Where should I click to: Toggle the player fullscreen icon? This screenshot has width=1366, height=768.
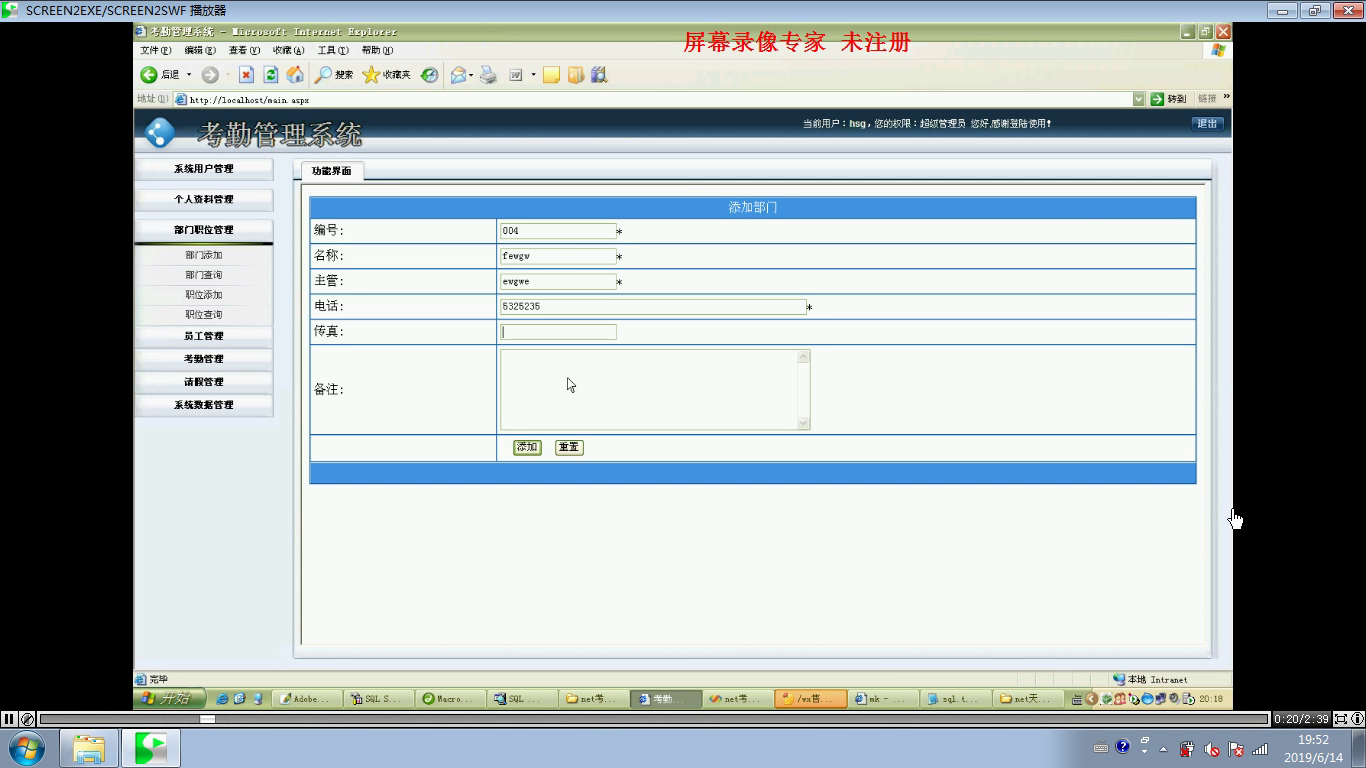pos(1341,719)
